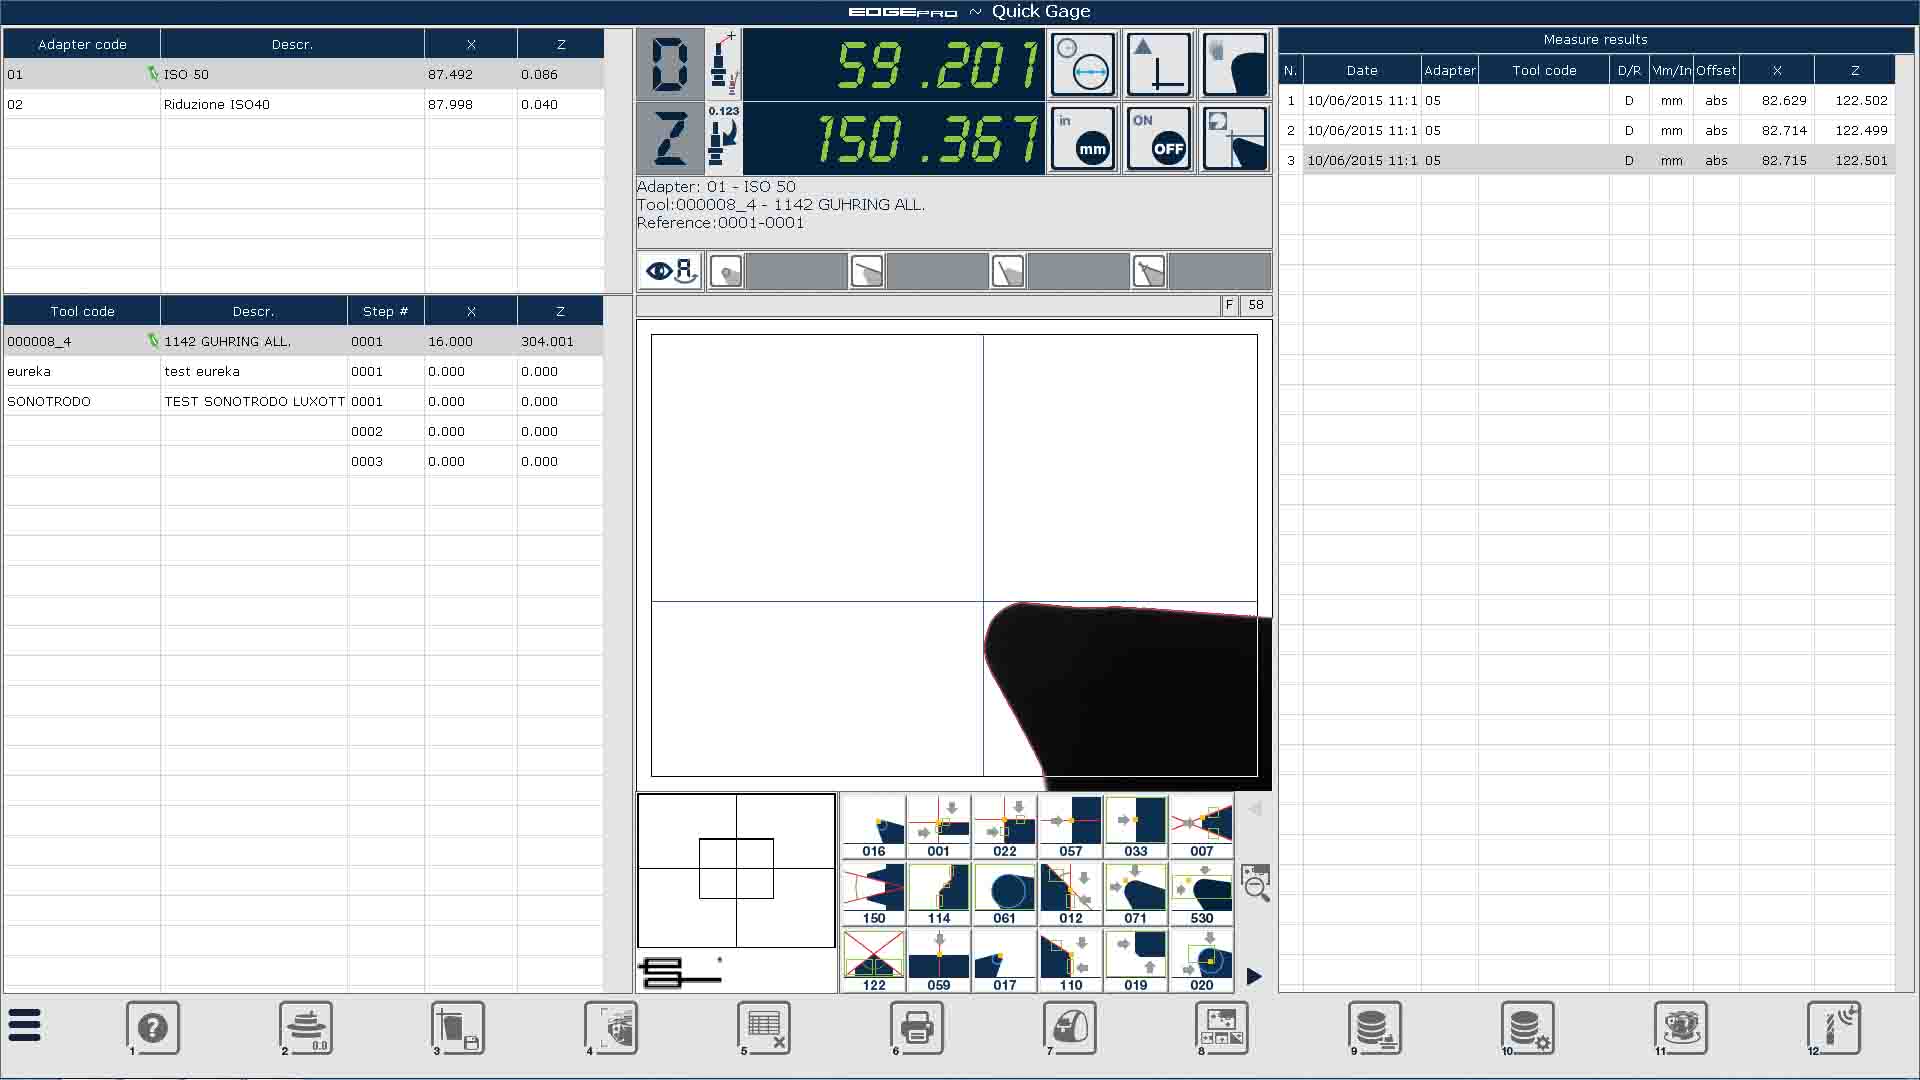1920x1080 pixels.
Task: Click the table delete icon button
Action: [x=765, y=1028]
